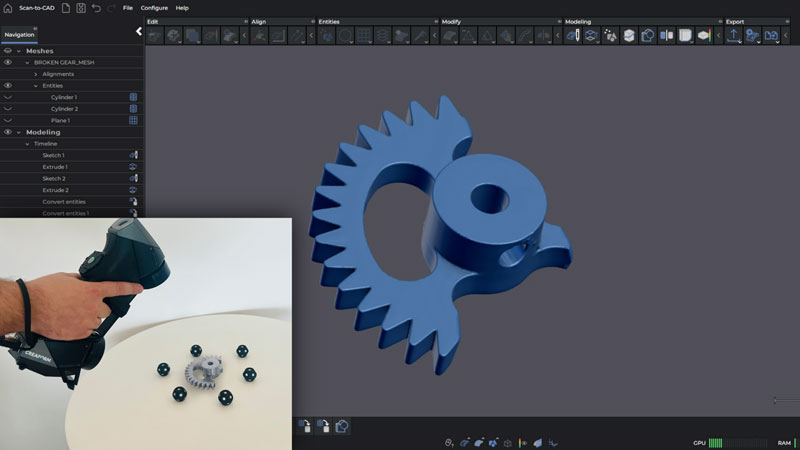Open the File menu
This screenshot has width=800, height=450.
point(127,7)
